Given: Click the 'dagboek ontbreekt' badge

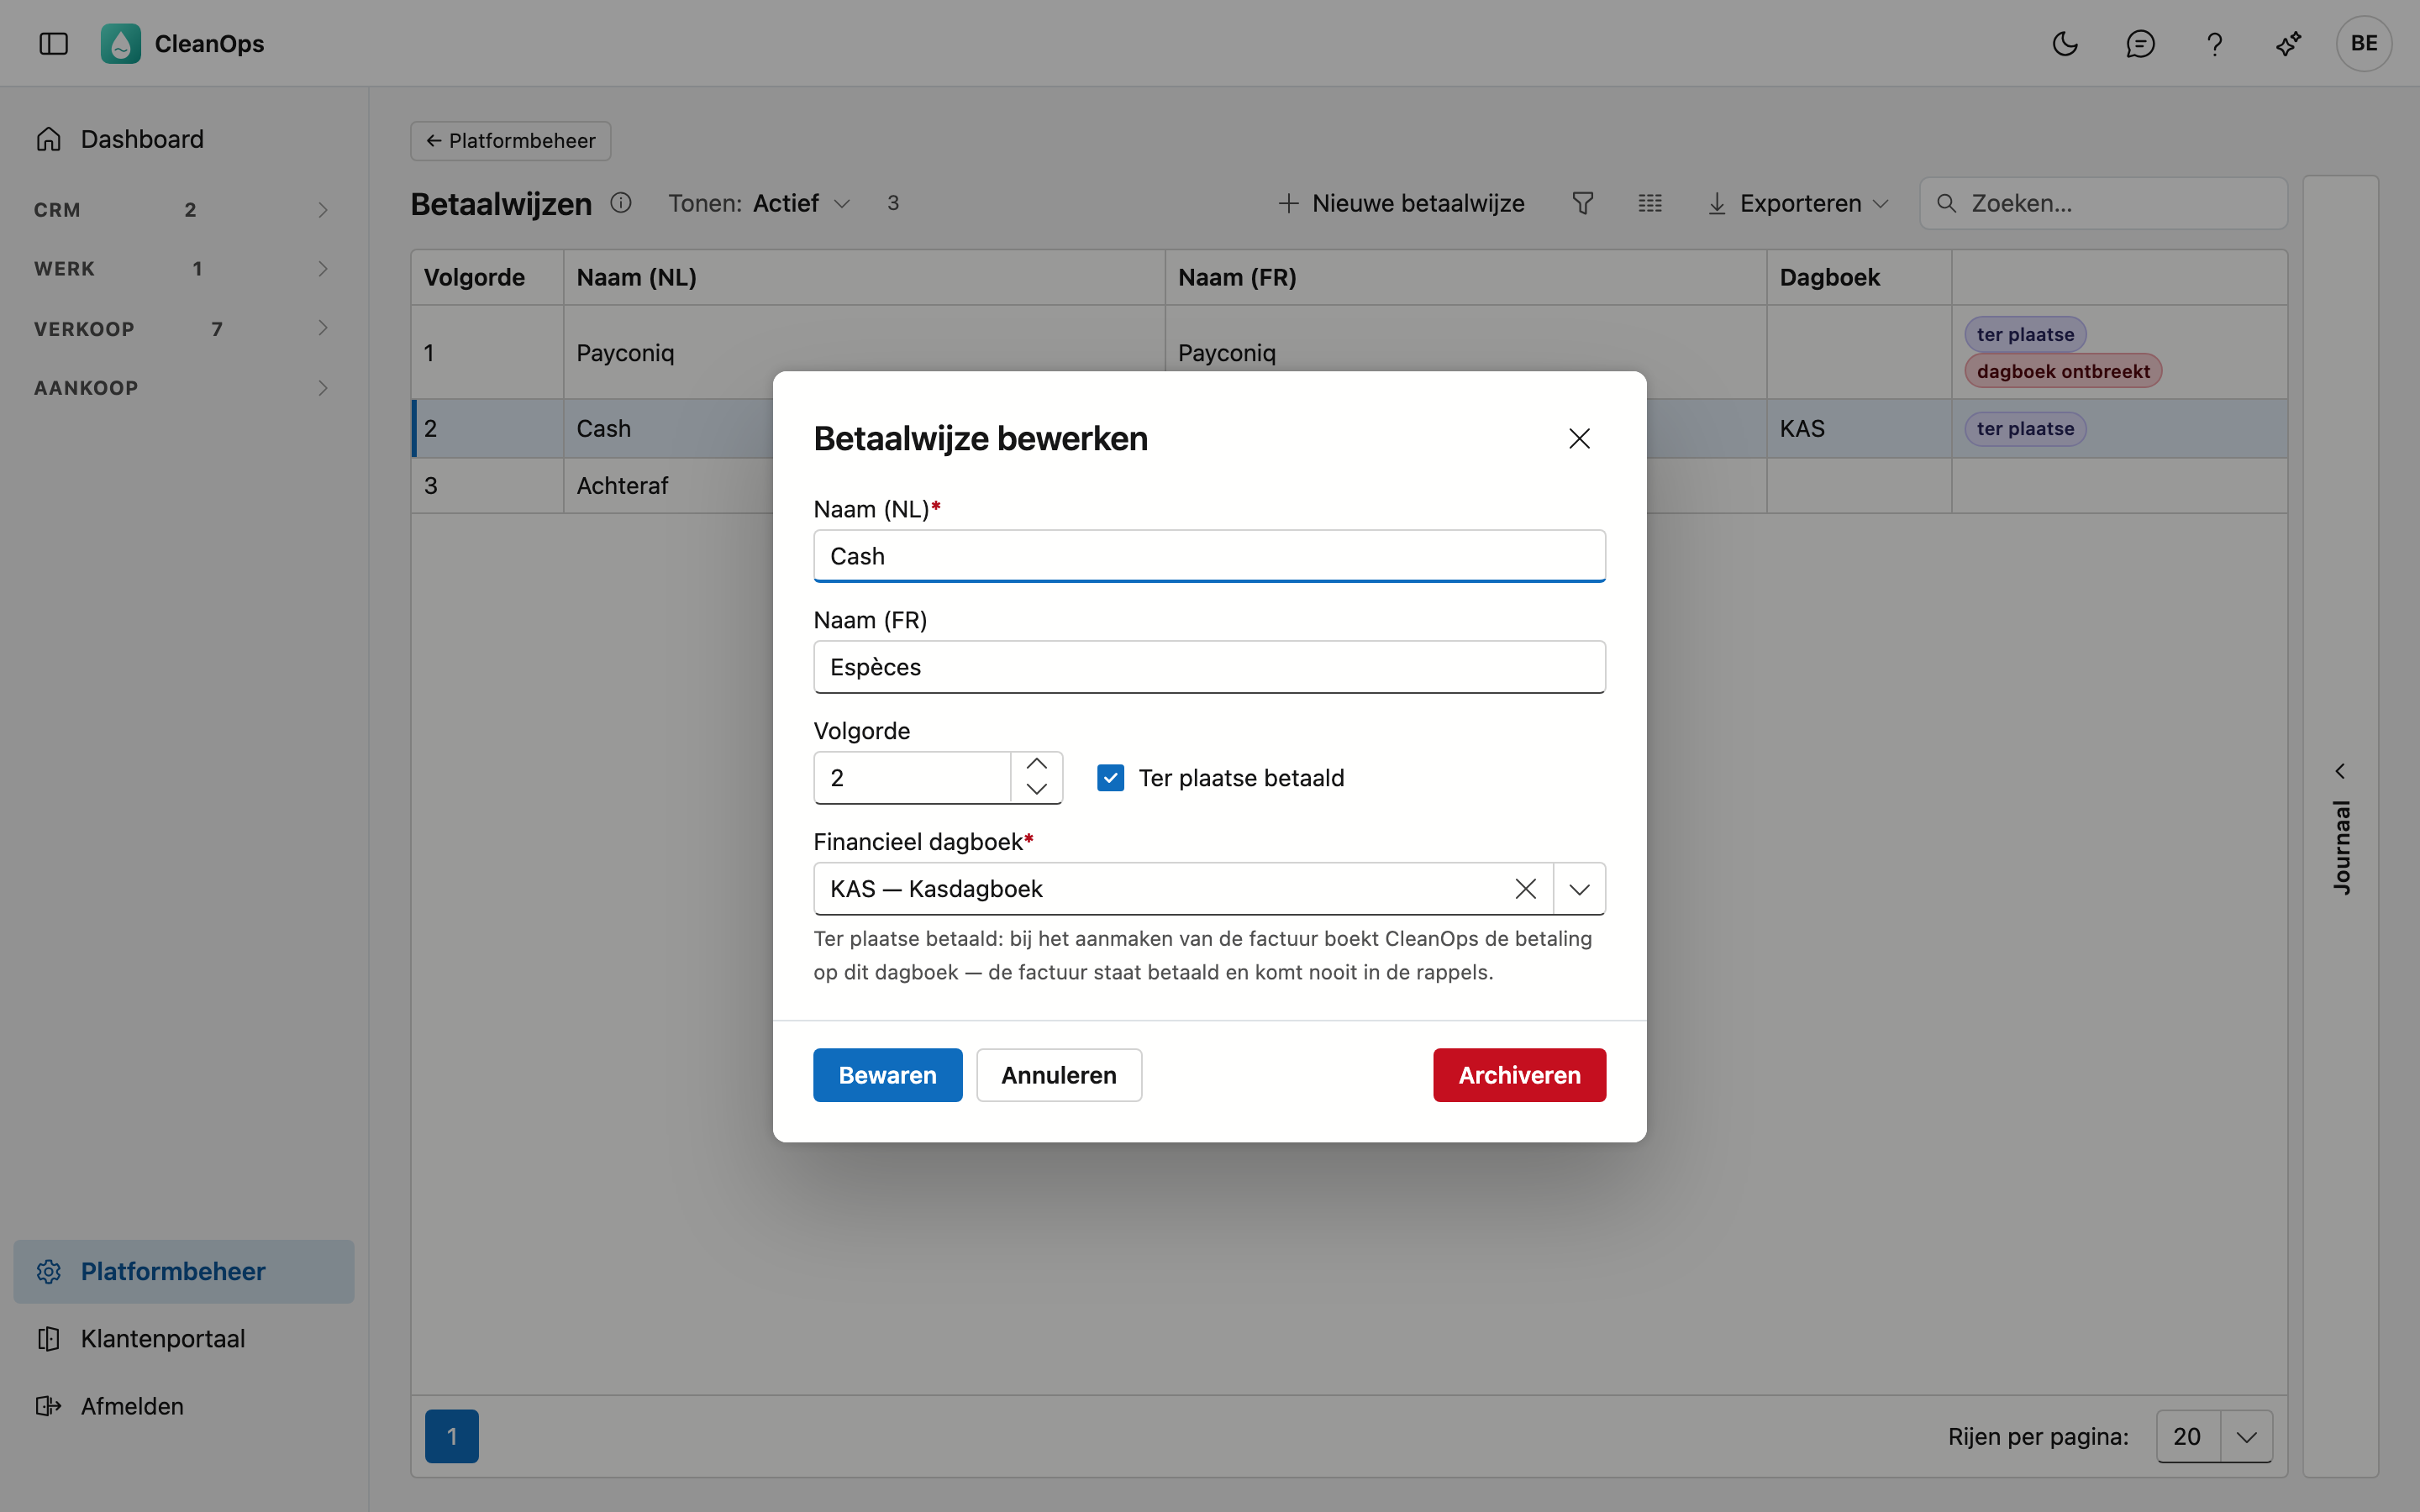Looking at the screenshot, I should pos(2062,371).
